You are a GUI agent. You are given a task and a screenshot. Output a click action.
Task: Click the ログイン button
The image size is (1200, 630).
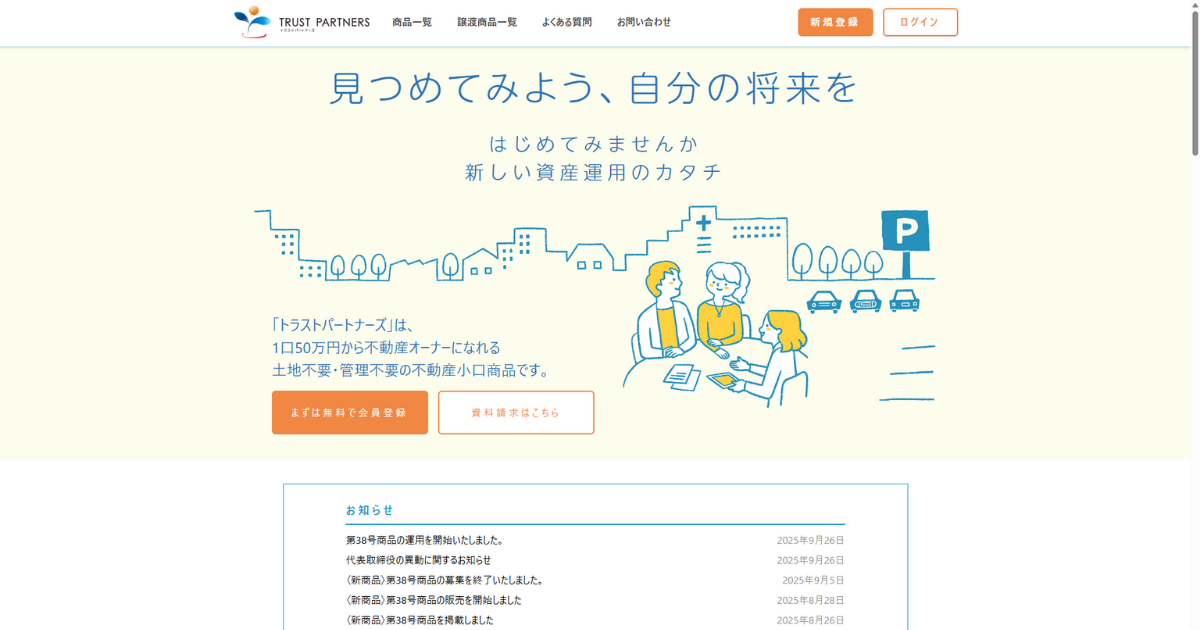point(920,22)
